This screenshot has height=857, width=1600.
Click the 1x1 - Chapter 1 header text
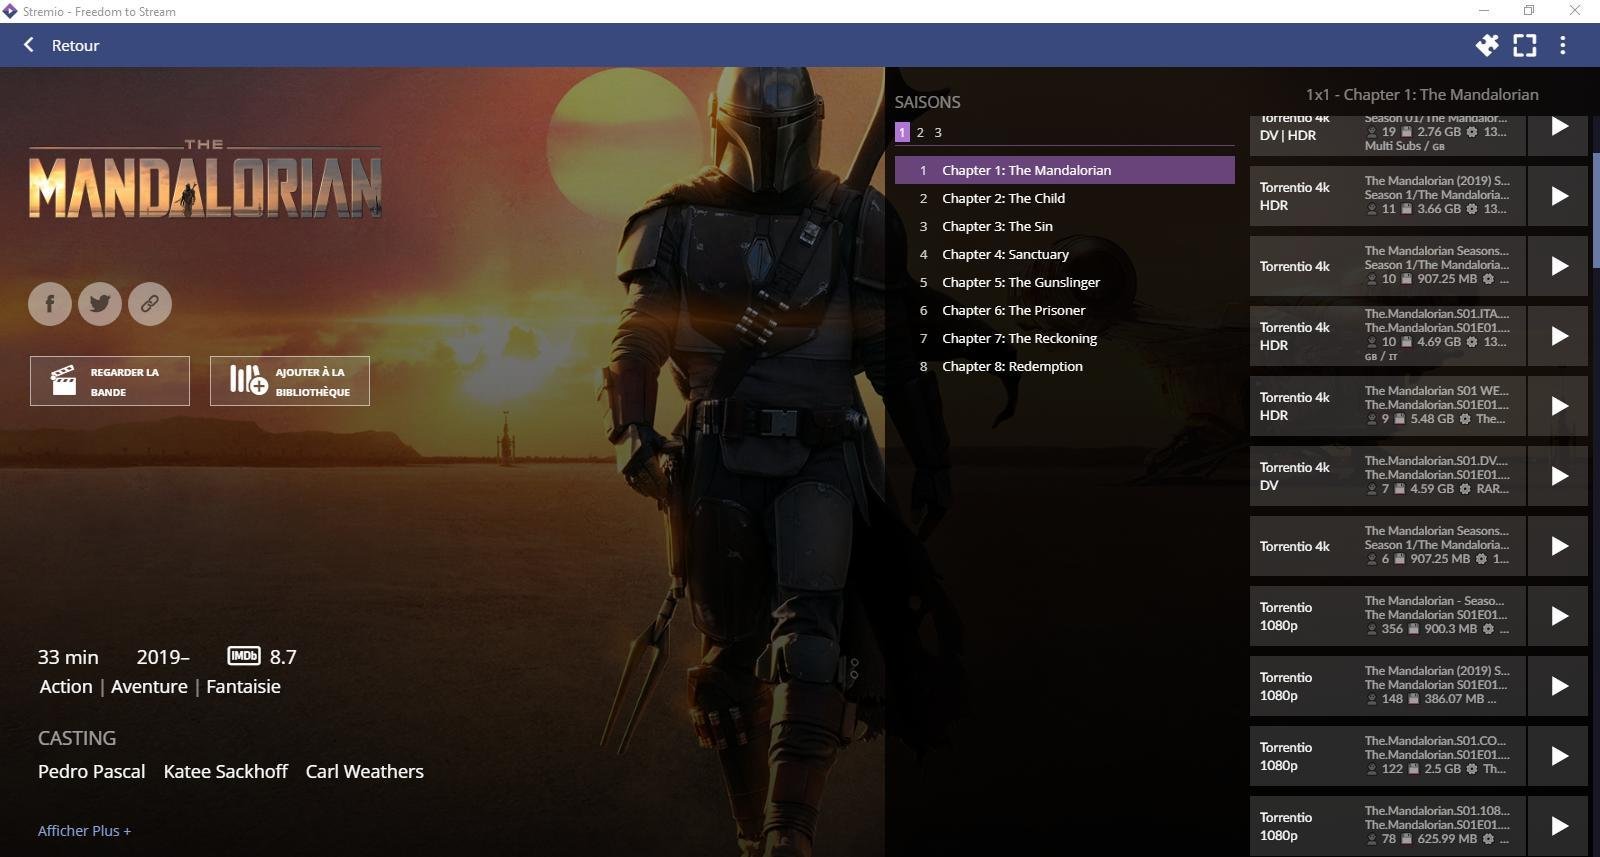click(1422, 94)
